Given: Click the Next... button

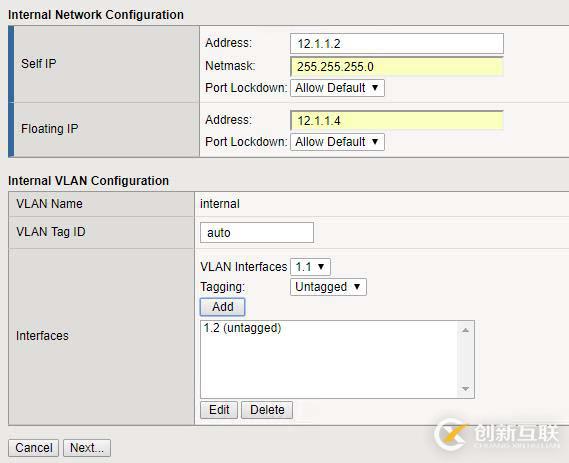Looking at the screenshot, I should tap(87, 448).
